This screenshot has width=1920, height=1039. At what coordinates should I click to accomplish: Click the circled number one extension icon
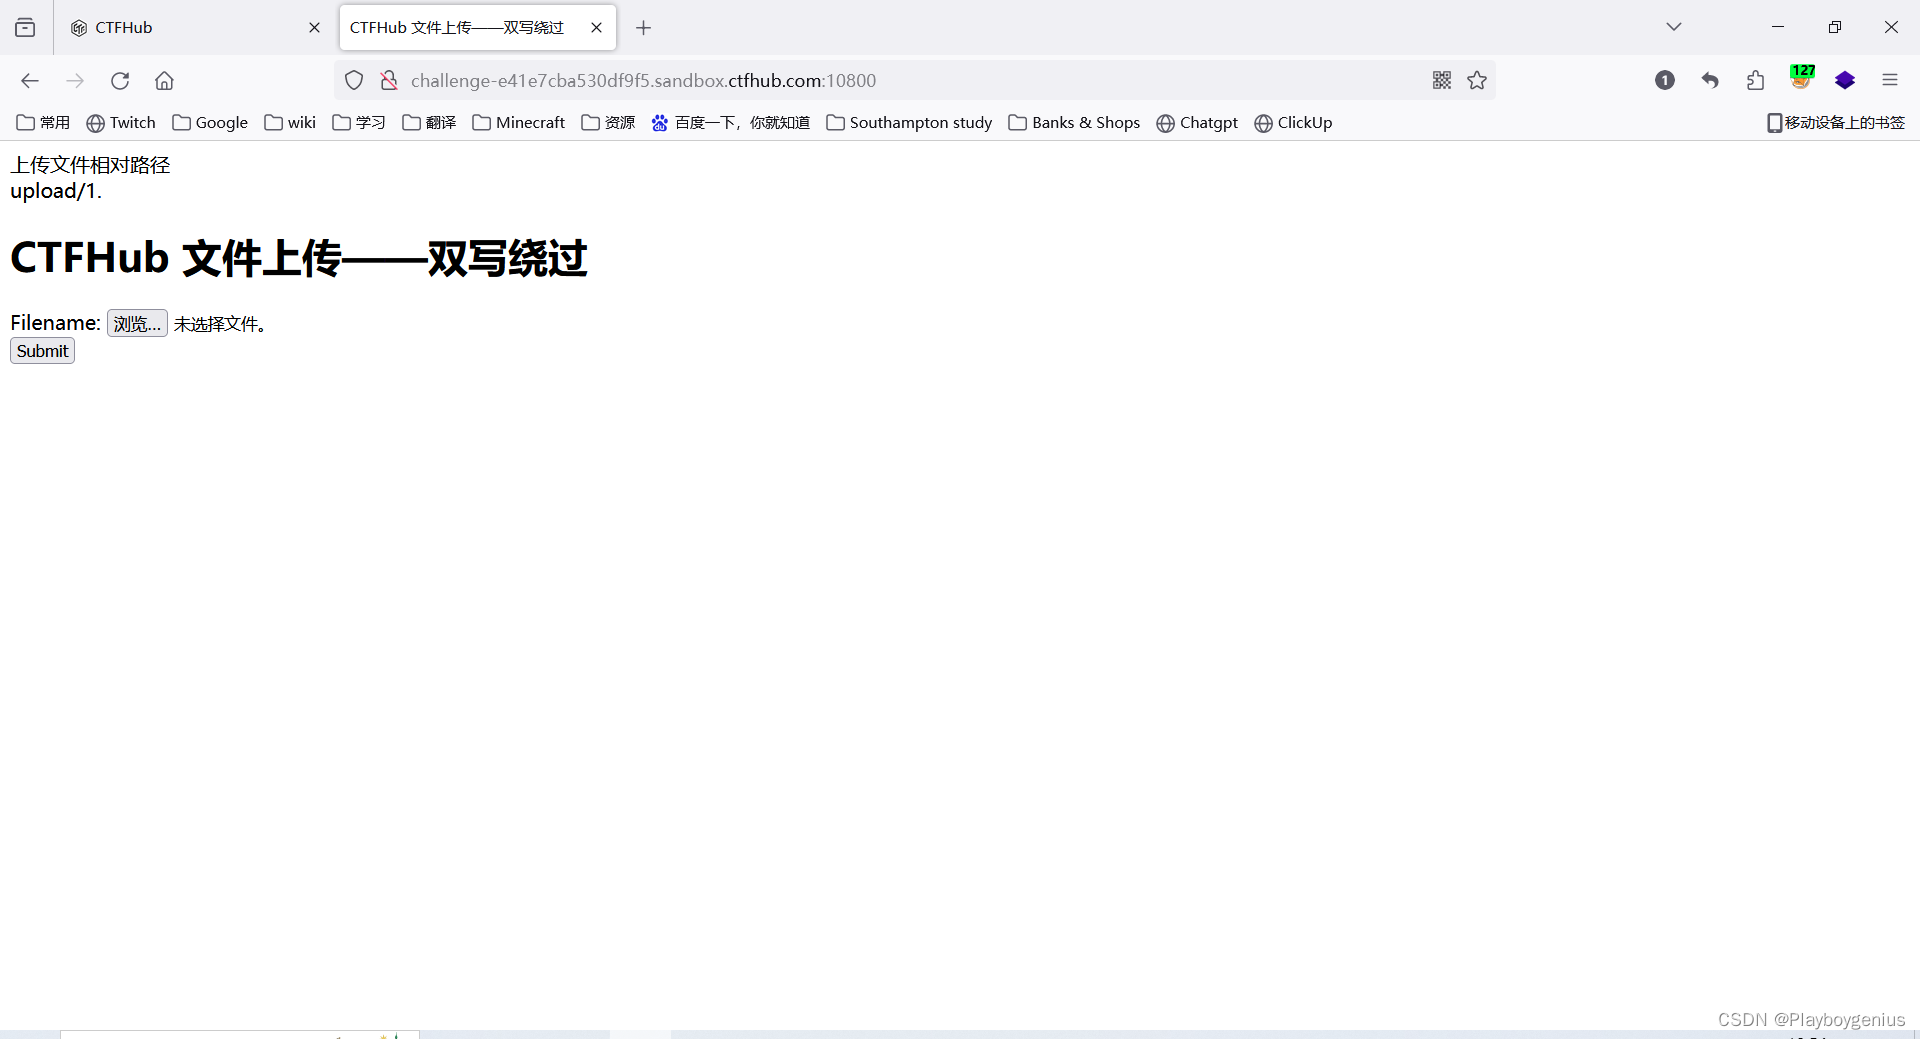click(x=1665, y=81)
